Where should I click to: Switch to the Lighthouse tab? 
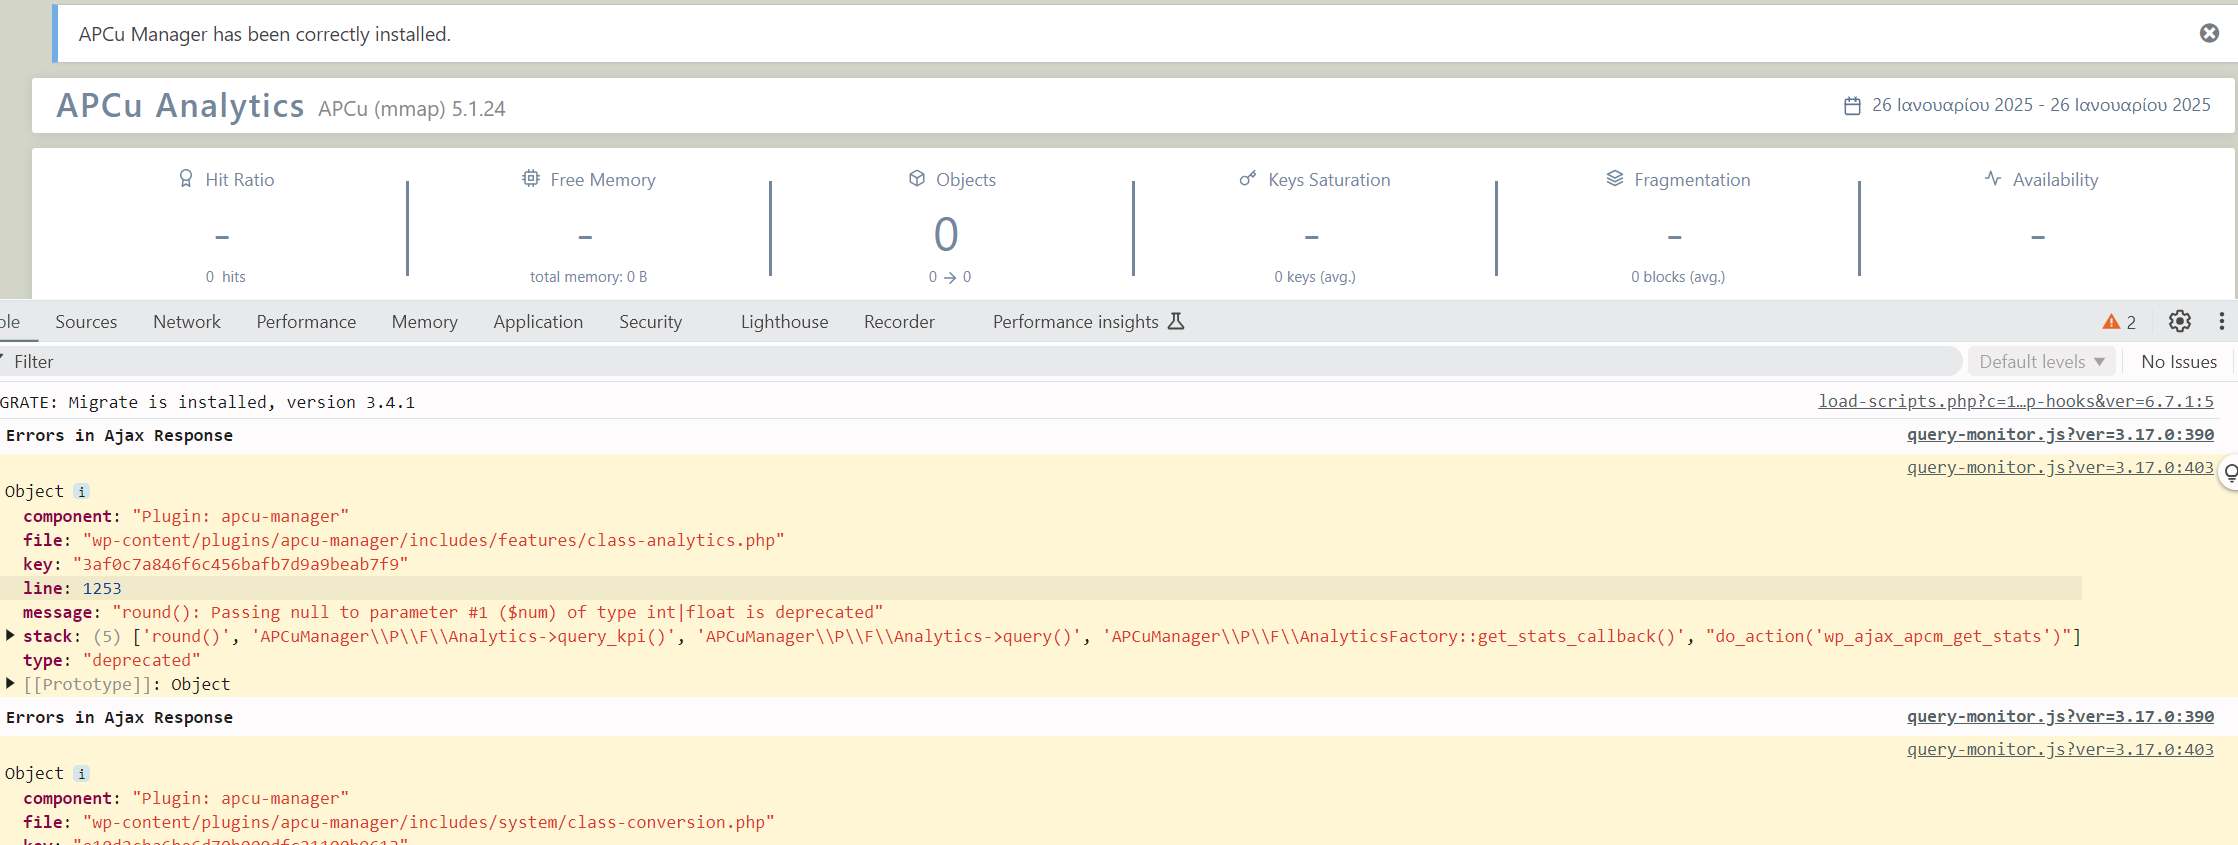click(784, 321)
